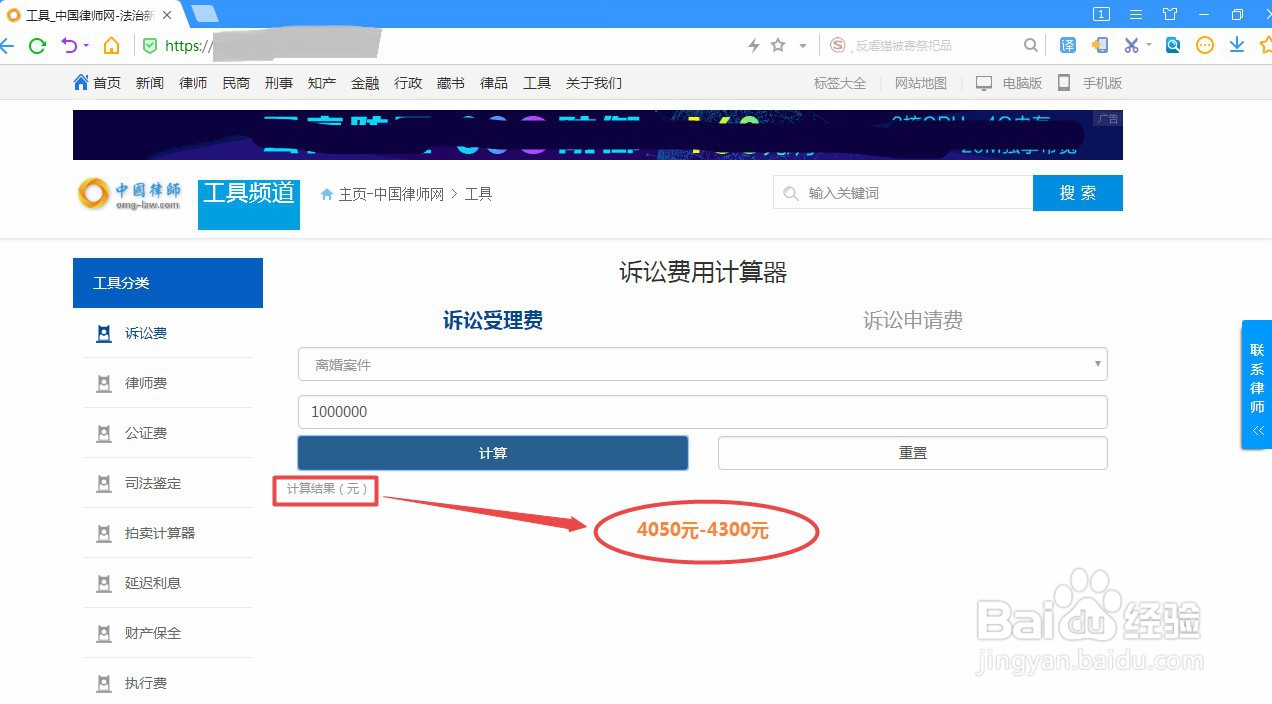Screen dimensions: 1272x704
Task: Expand the case selection arrow on the right
Action: [x=1097, y=364]
